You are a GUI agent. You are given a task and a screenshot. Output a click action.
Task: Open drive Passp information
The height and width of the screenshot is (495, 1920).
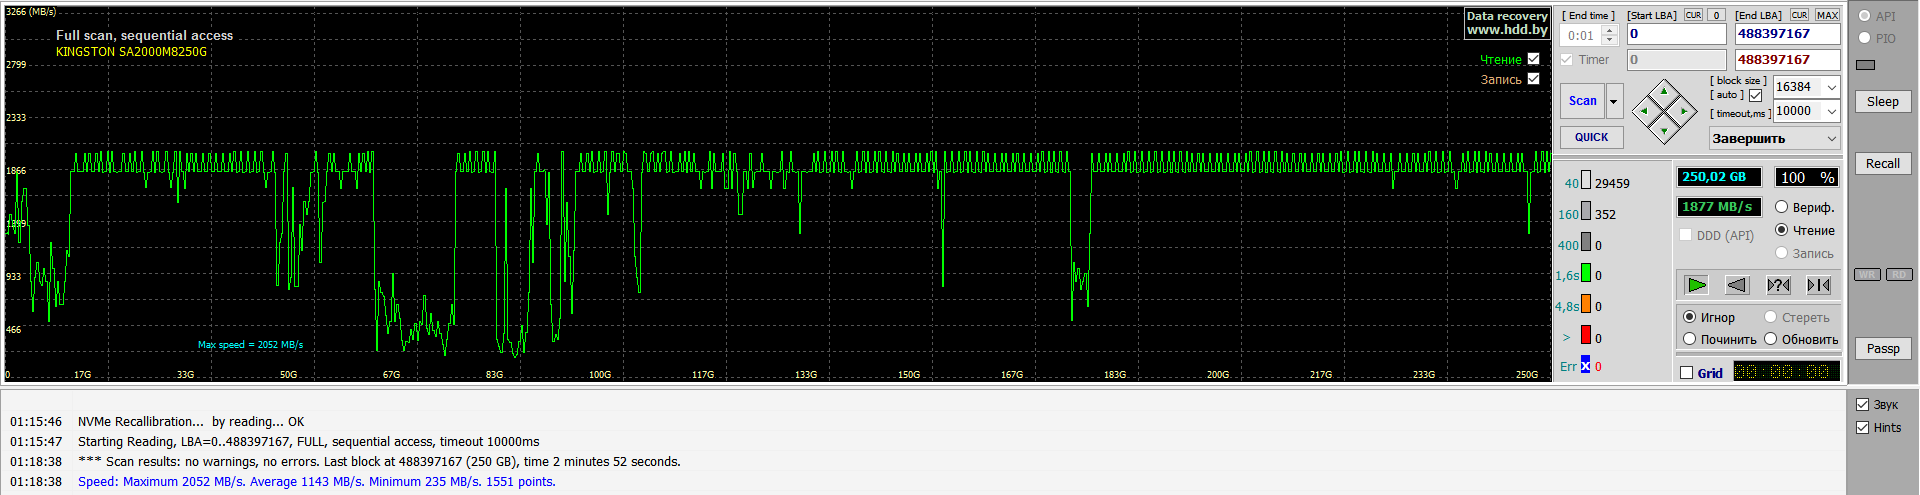click(x=1882, y=349)
